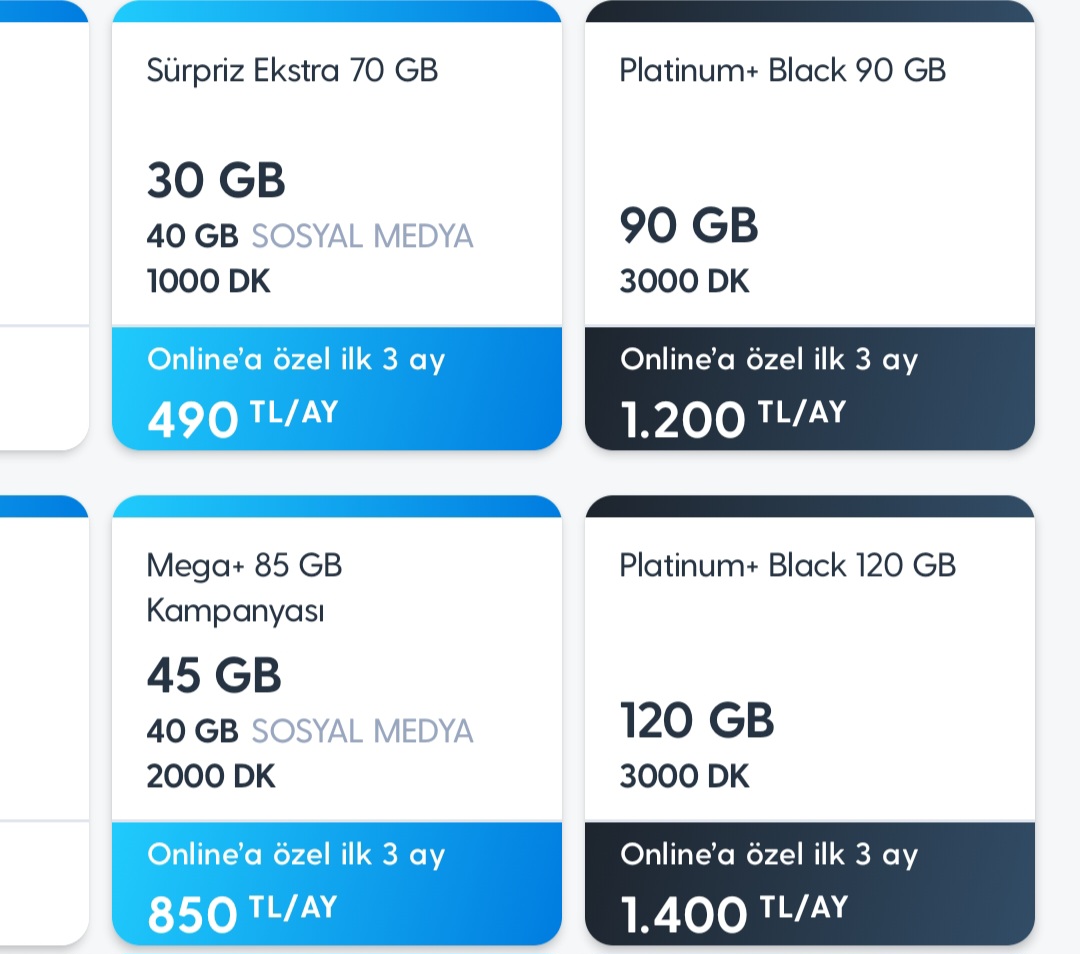Viewport: 1080px width, 954px height.
Task: Open the Platinum+ Black 120 GB title
Action: point(787,566)
